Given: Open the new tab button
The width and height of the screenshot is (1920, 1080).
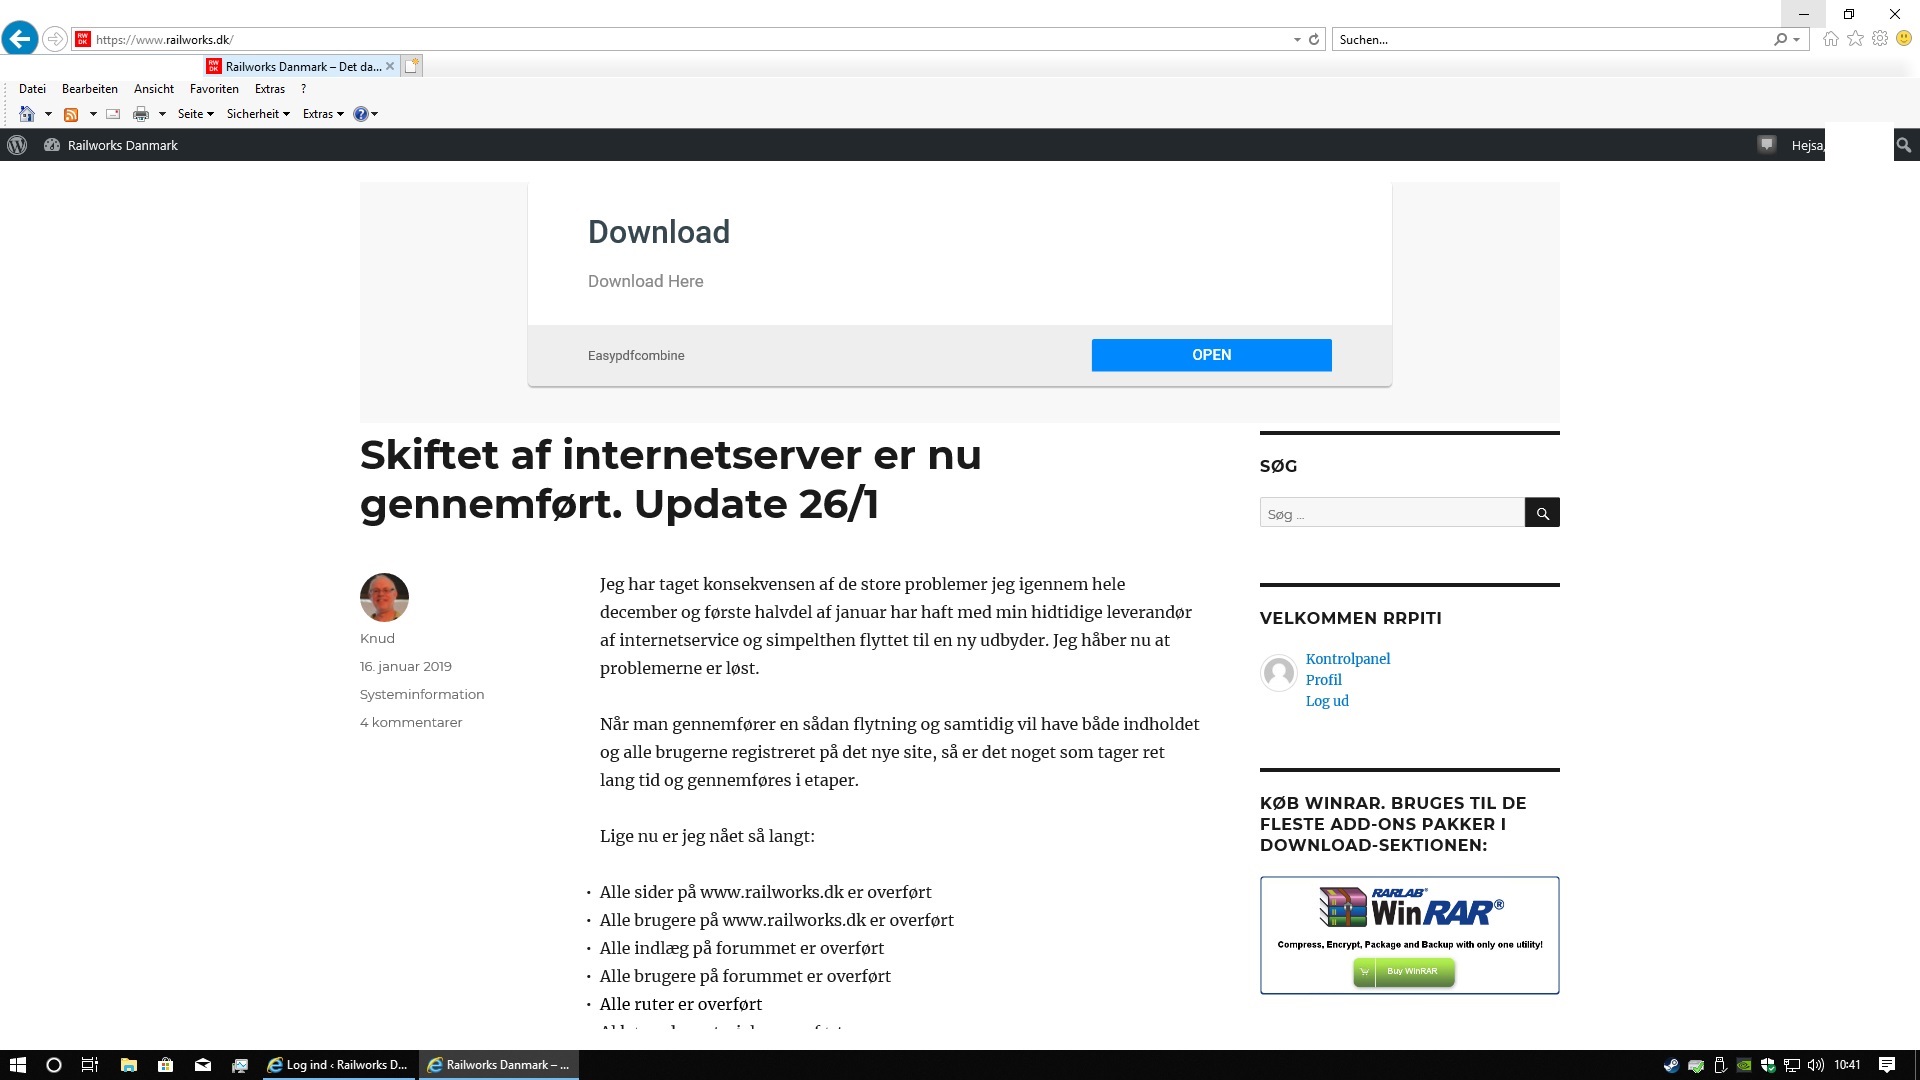Looking at the screenshot, I should (x=411, y=66).
